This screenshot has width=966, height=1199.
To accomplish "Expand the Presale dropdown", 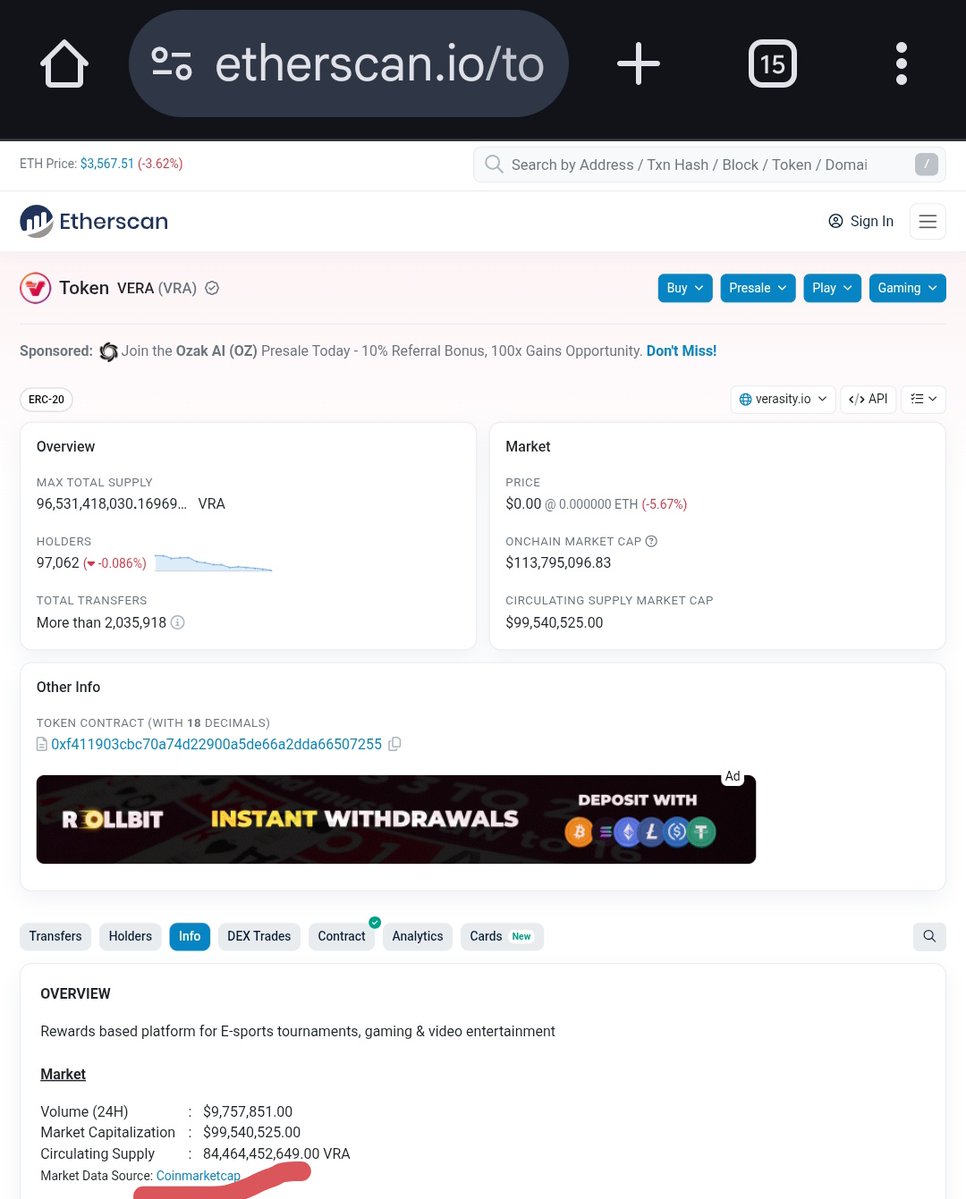I will point(758,288).
